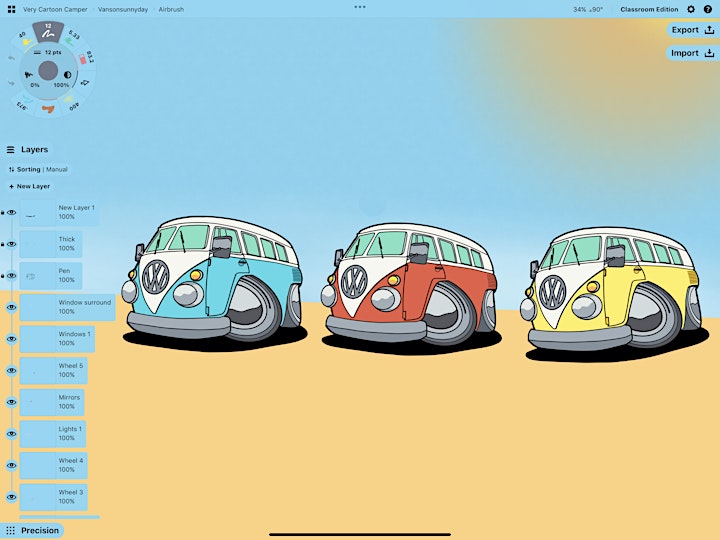Open the Precision menu button
720x540 pixels.
pyautogui.click(x=32, y=530)
